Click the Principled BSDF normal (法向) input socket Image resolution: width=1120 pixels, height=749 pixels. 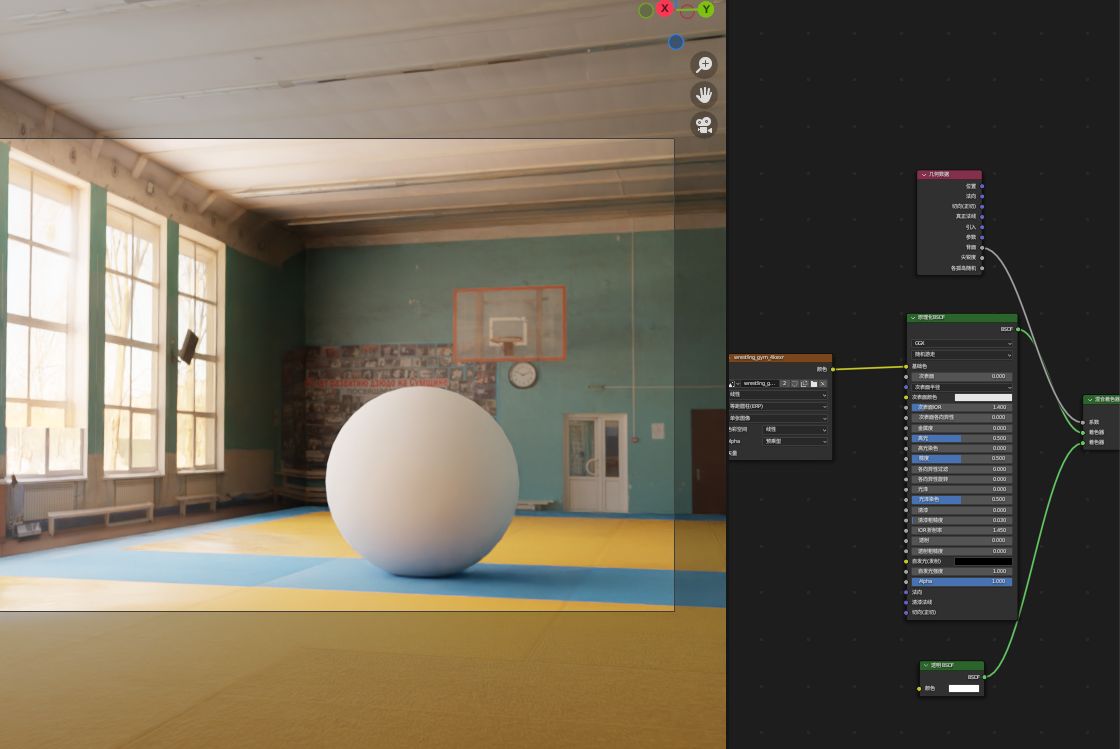(x=906, y=592)
